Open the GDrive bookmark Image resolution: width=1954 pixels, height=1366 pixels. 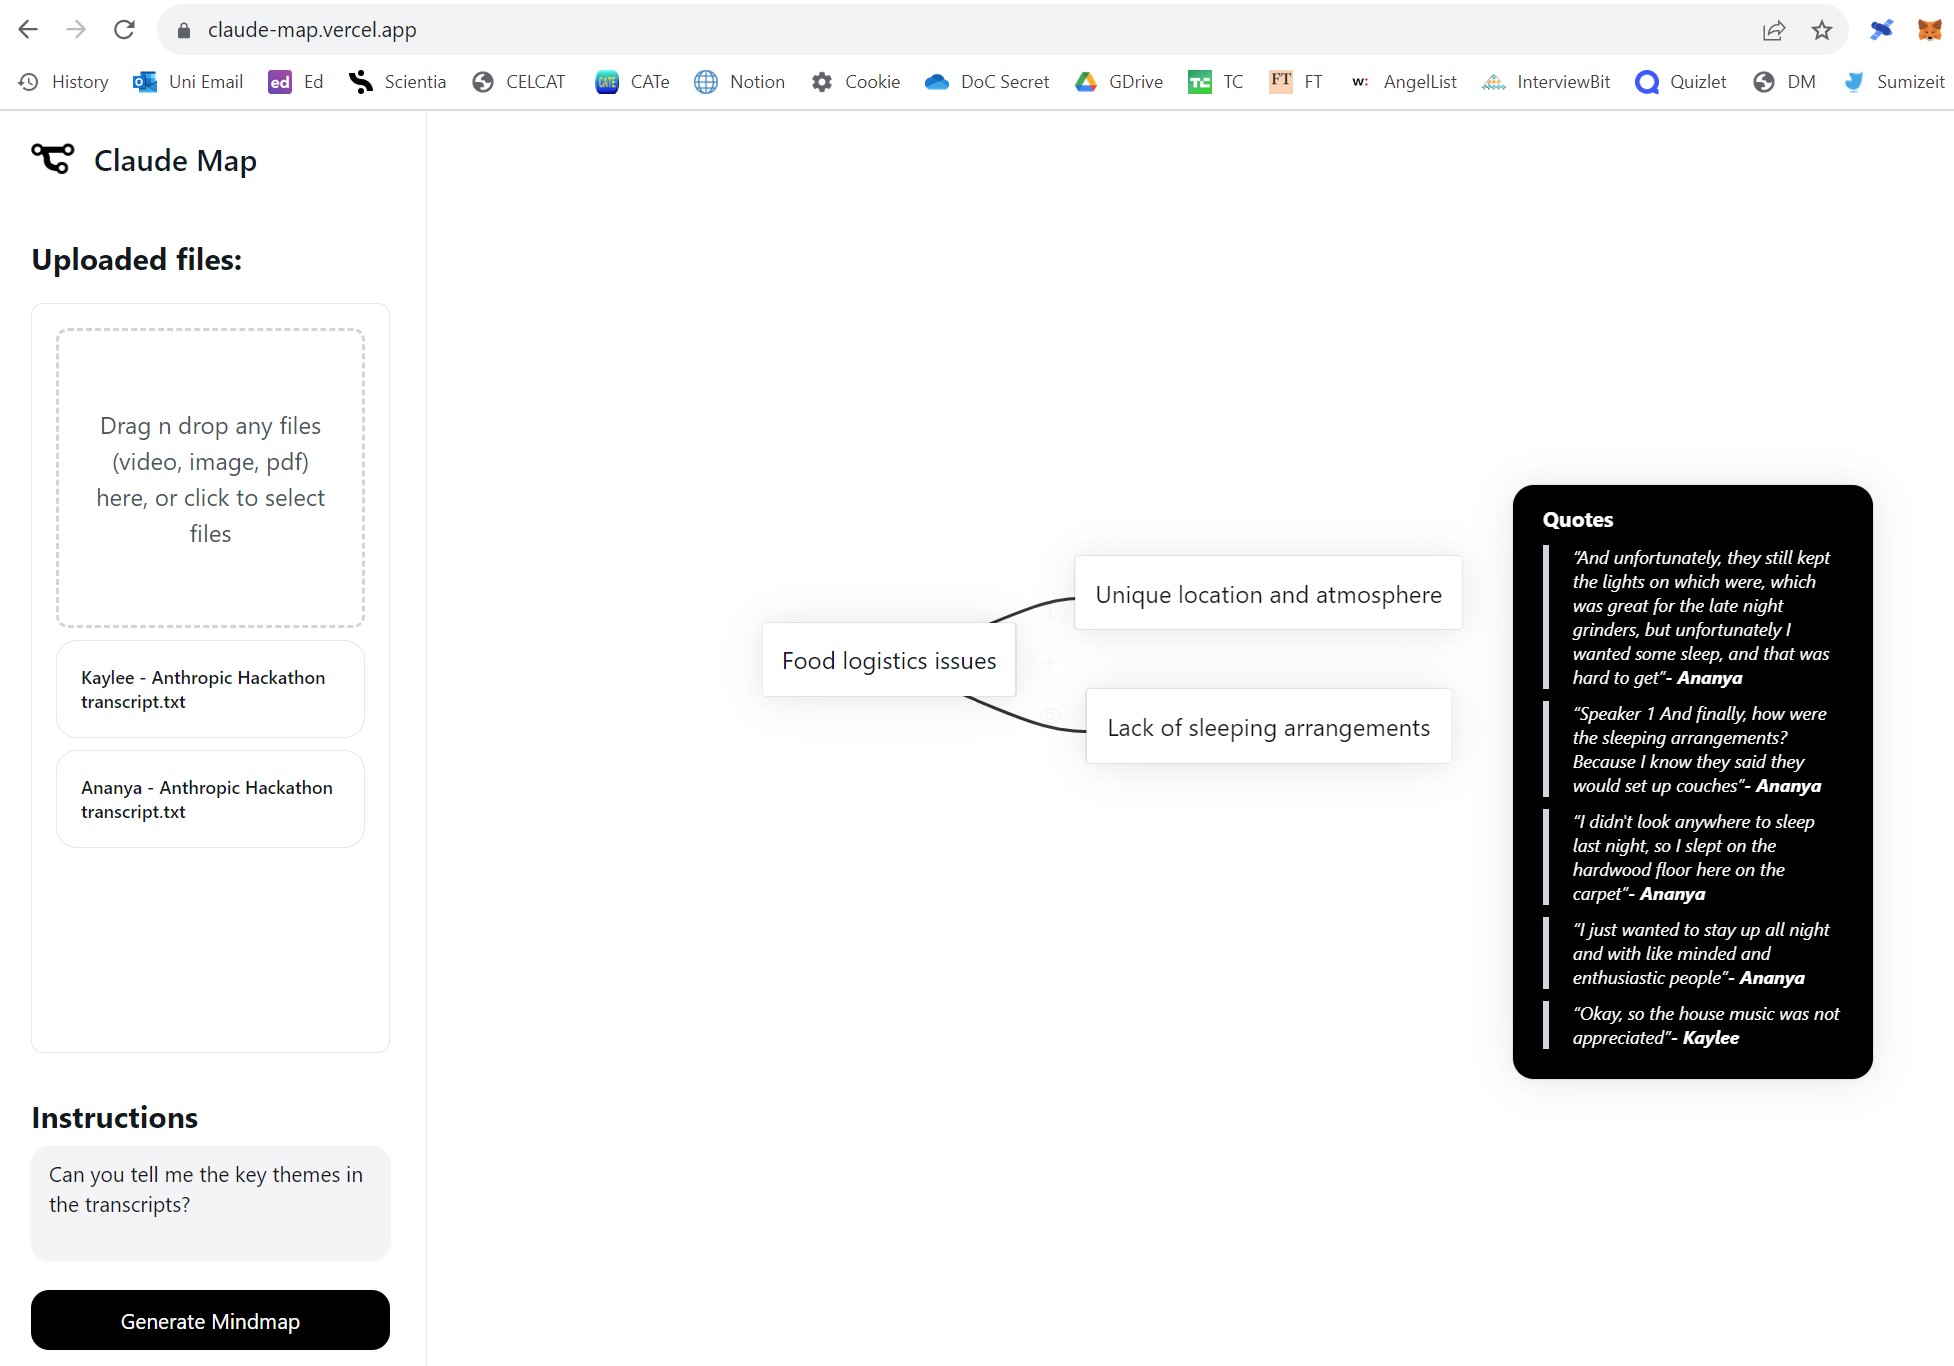pyautogui.click(x=1119, y=82)
